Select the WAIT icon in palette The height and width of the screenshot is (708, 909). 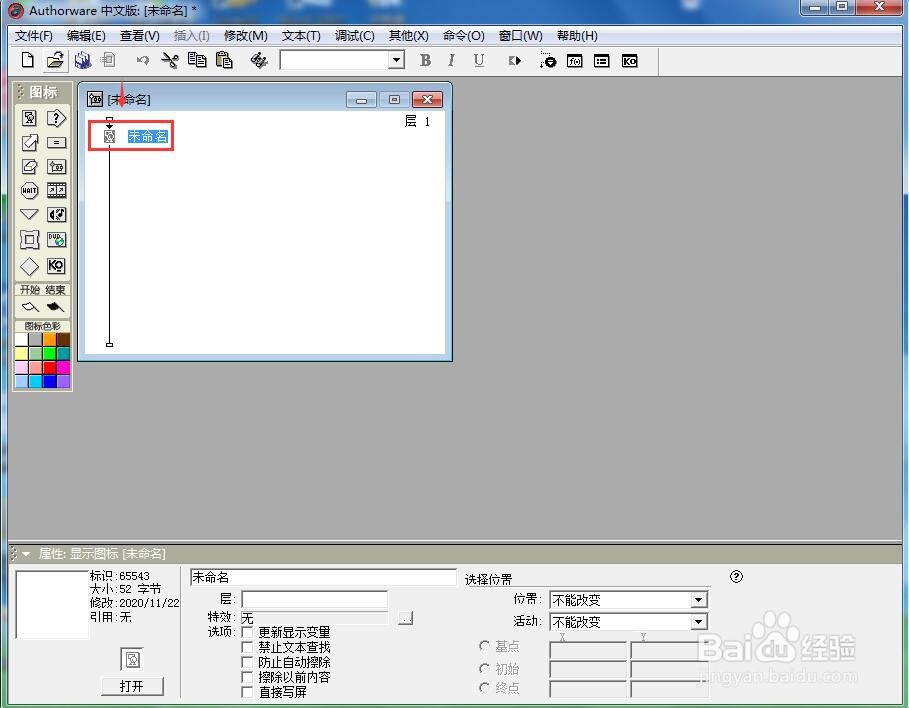[30, 190]
